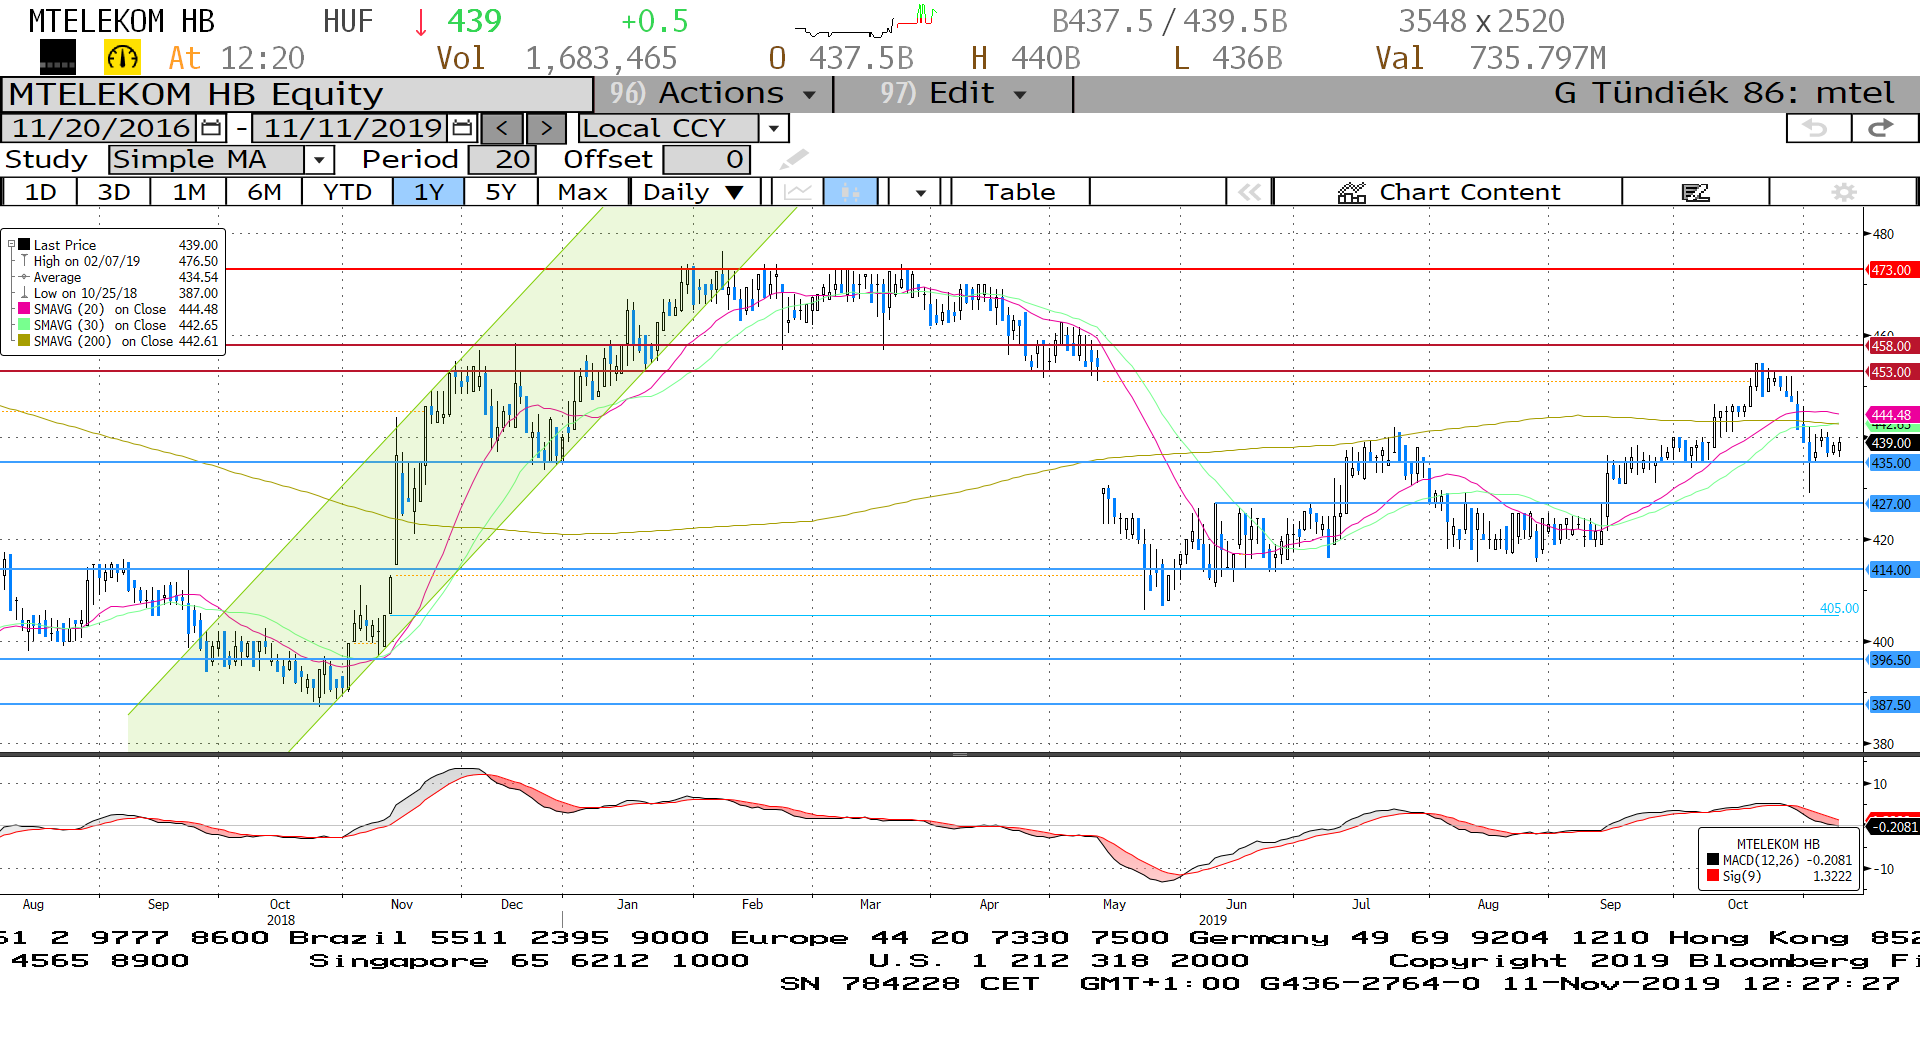This screenshot has height=1039, width=1920.
Task: Click the chart annotation edit icon
Action: (x=1696, y=192)
